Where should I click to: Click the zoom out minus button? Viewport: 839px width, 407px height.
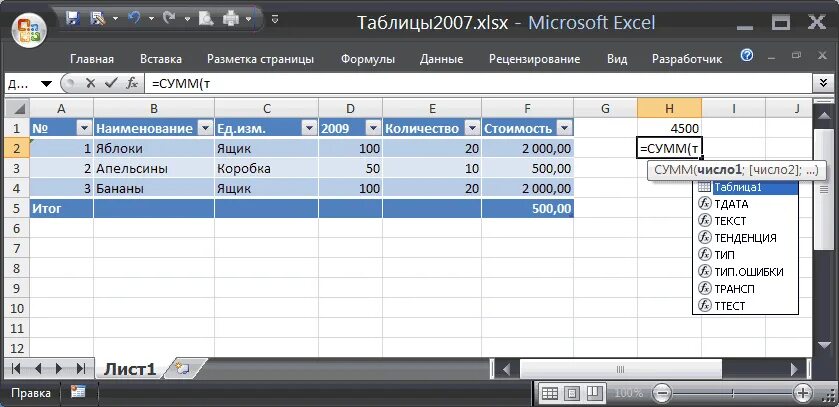click(662, 394)
